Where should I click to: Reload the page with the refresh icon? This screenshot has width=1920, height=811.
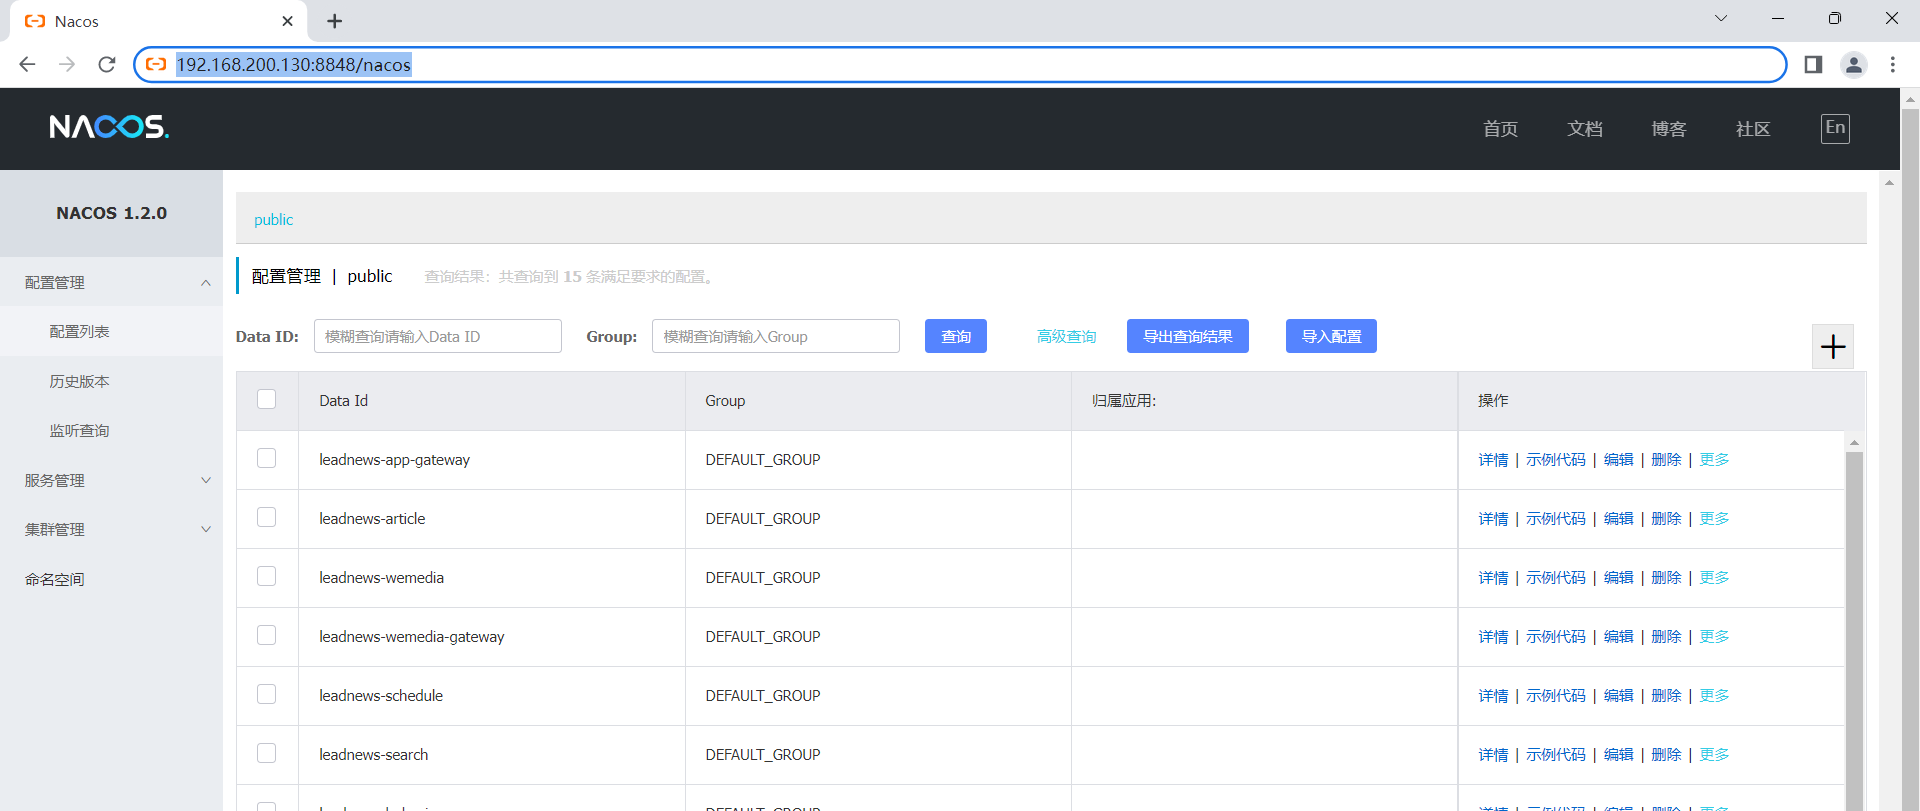pos(107,64)
